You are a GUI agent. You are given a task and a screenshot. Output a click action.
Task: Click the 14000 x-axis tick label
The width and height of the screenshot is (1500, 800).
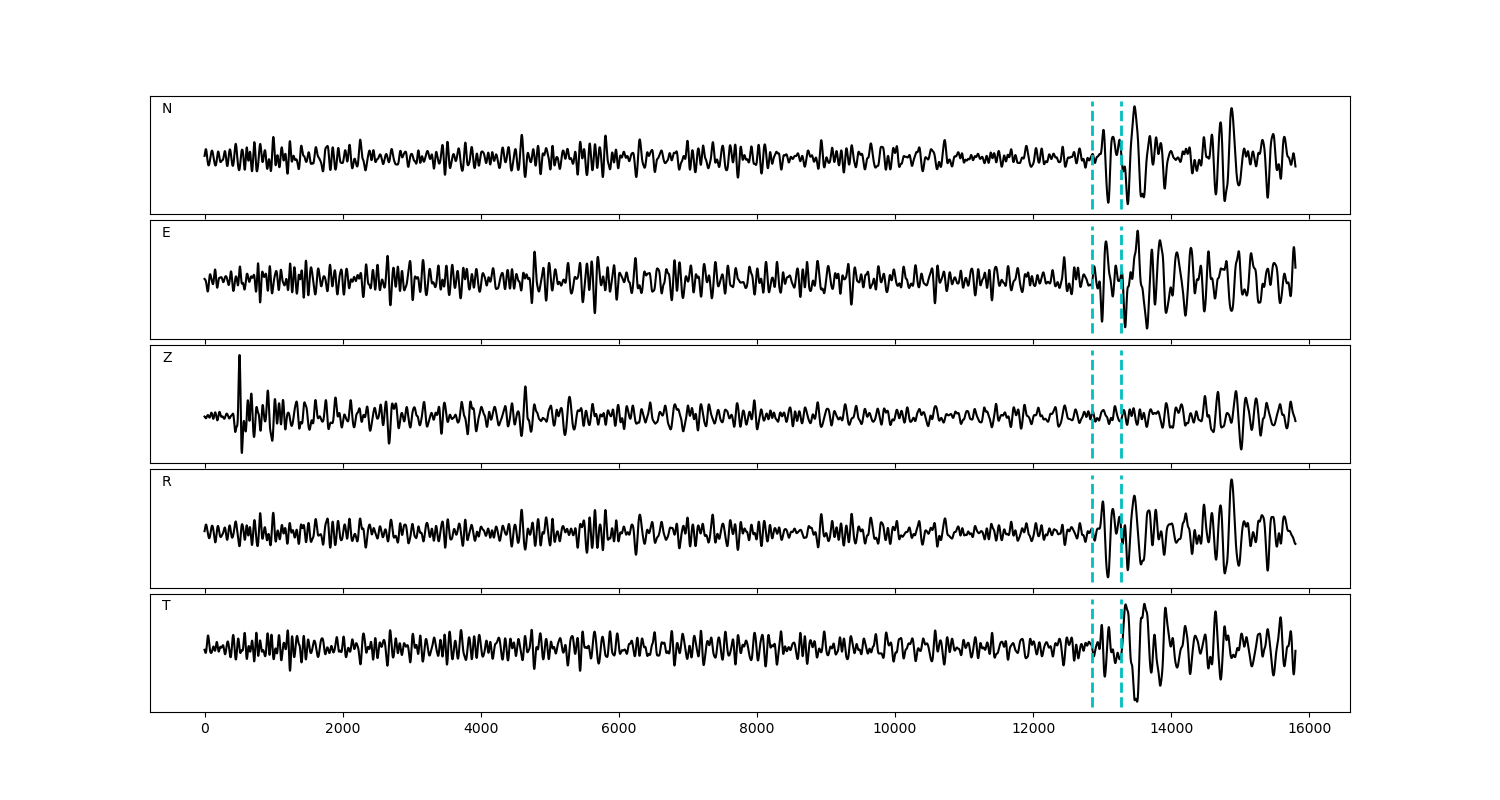pyautogui.click(x=1171, y=730)
